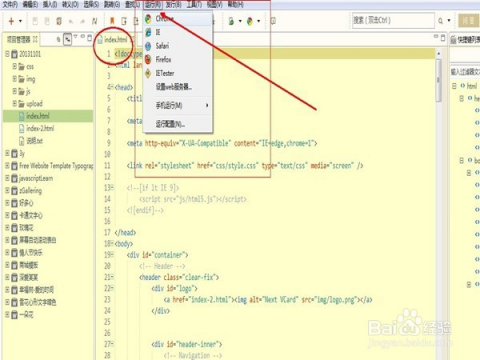
Task: Click the Save All toolbar icon
Action: pyautogui.click(x=47, y=21)
